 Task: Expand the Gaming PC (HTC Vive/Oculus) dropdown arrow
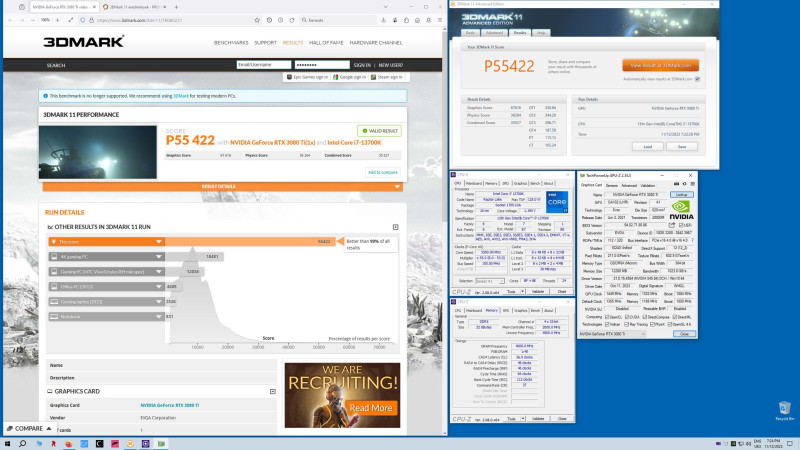[x=159, y=272]
